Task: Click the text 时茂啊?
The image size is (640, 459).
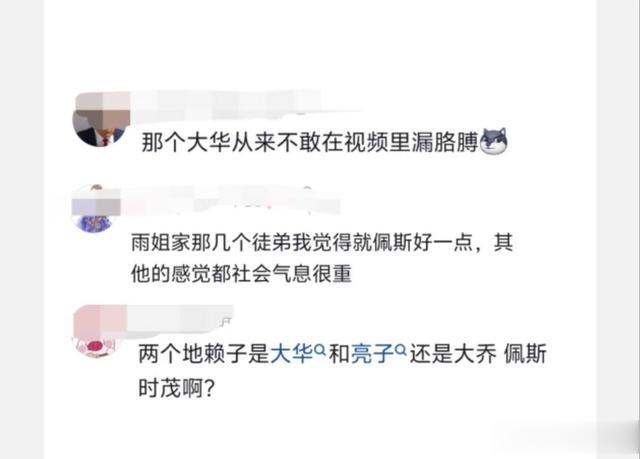Action: coord(176,388)
